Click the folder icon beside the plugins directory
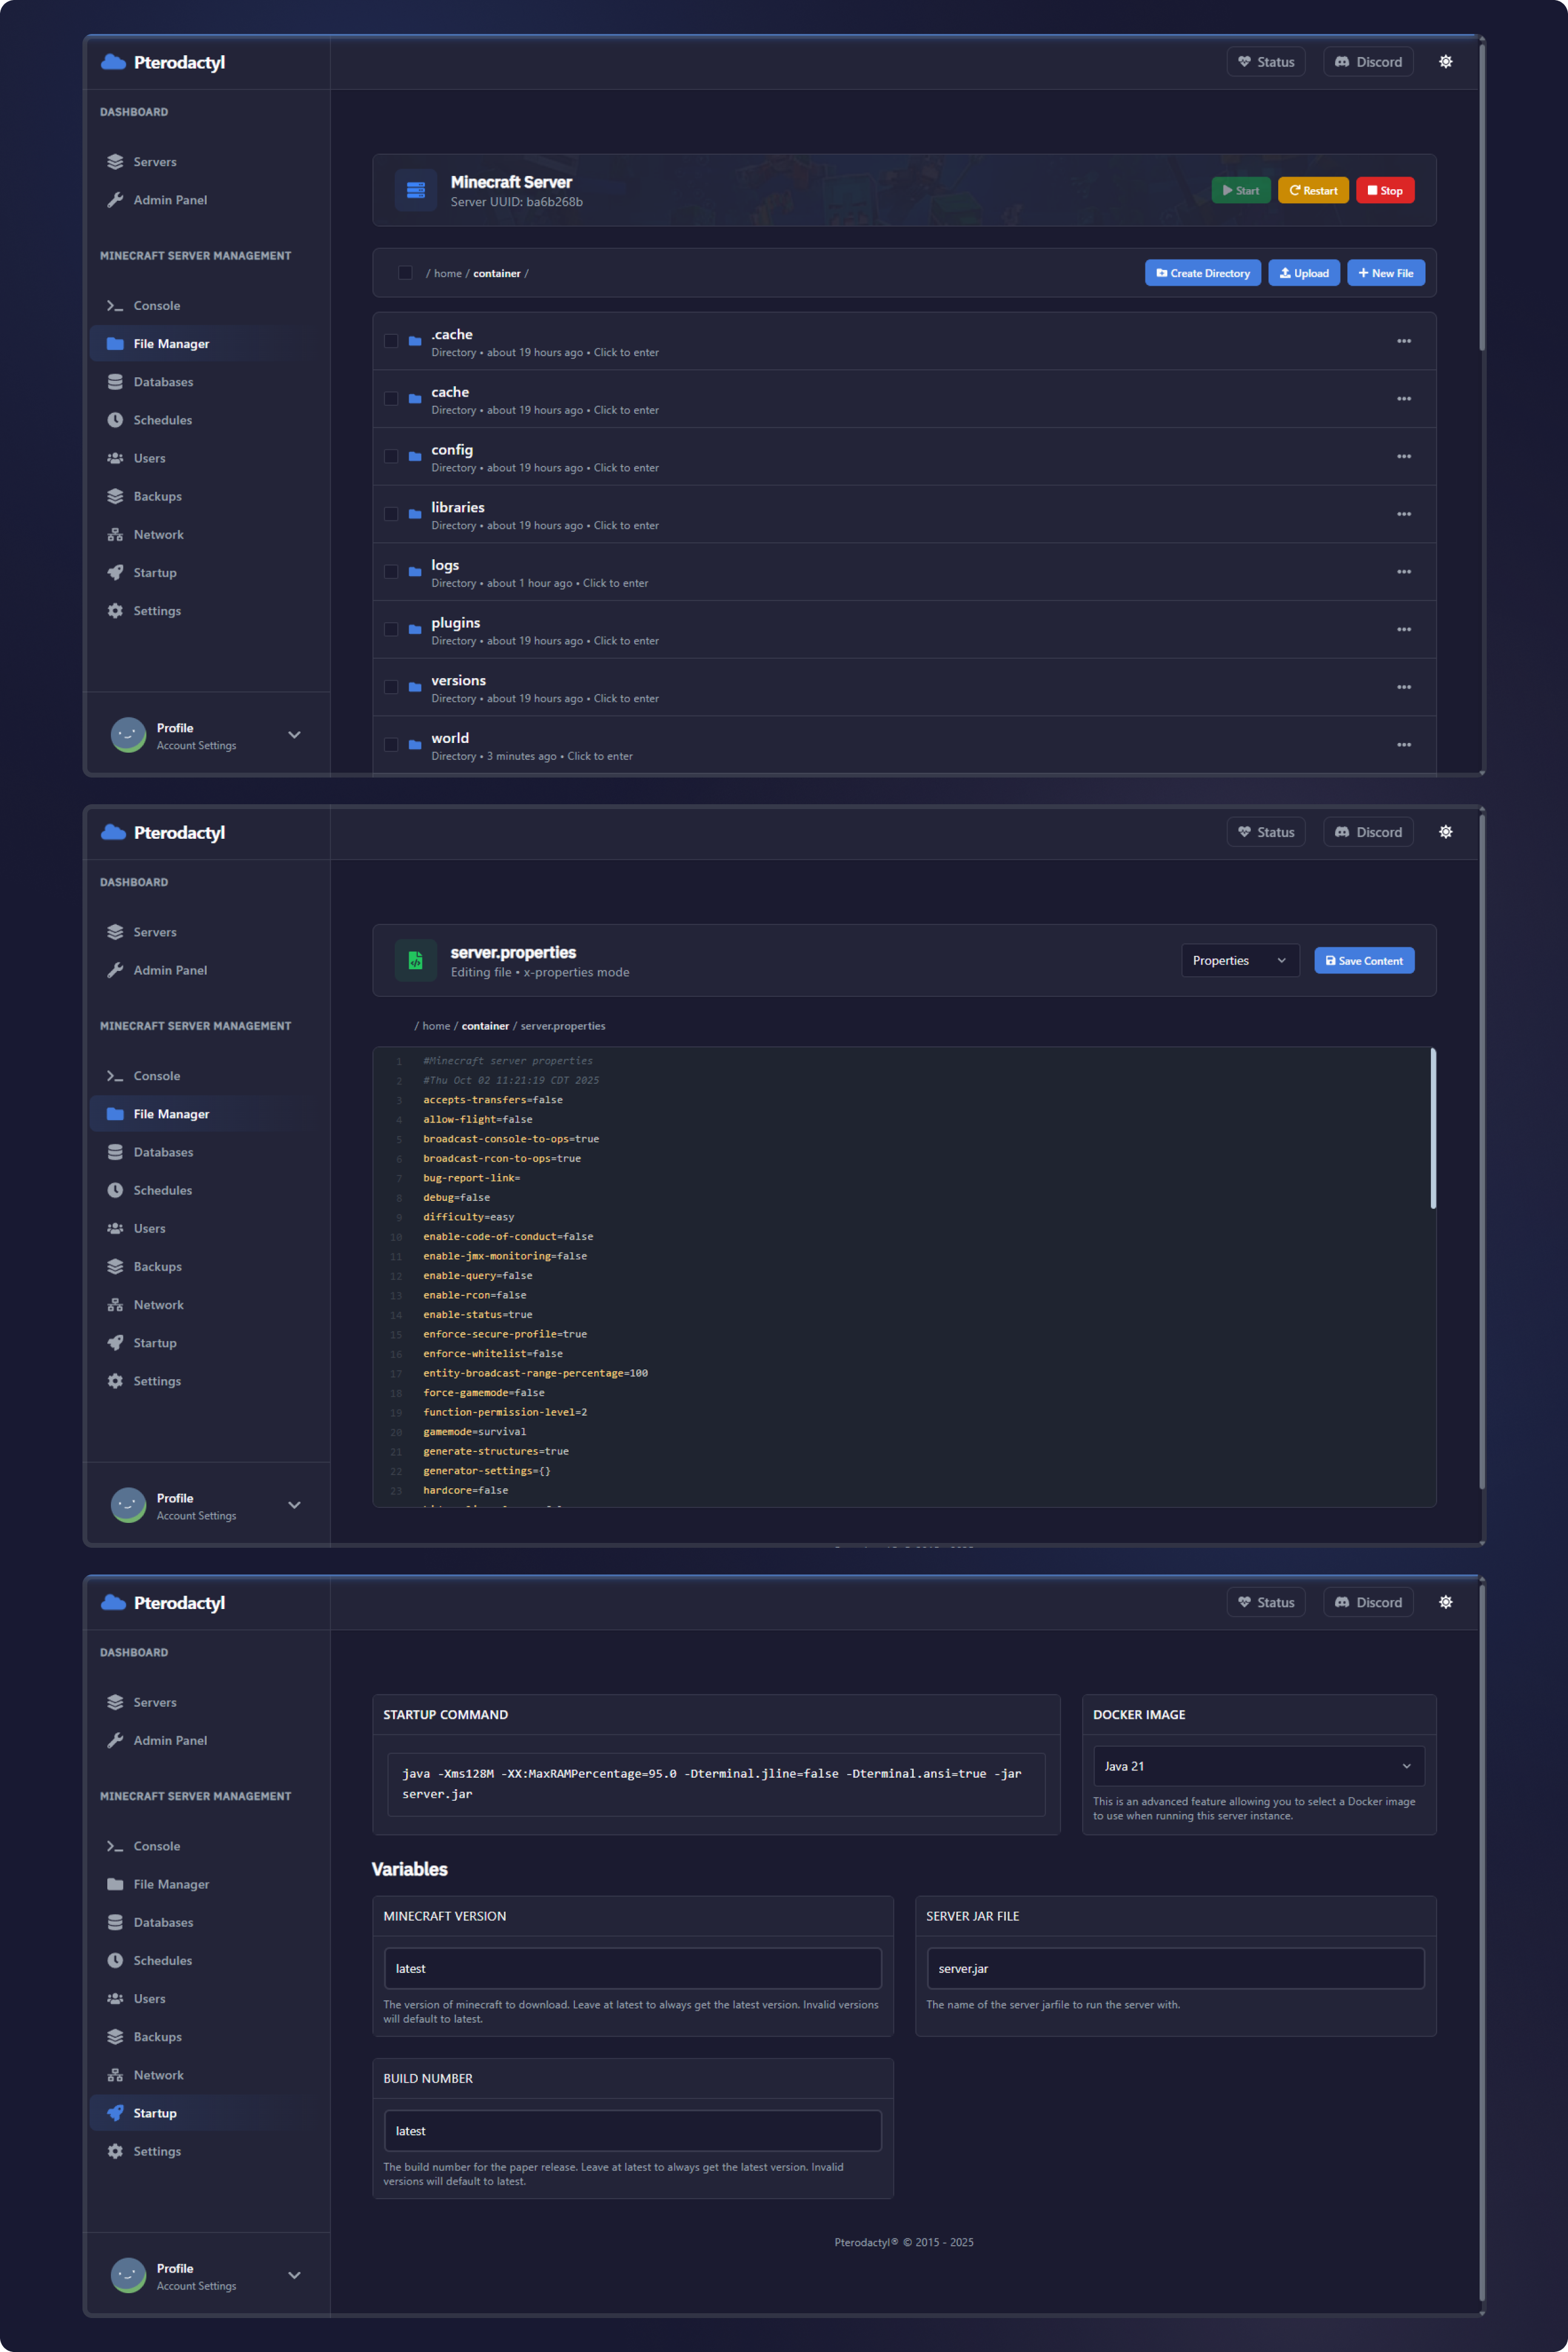 [415, 630]
